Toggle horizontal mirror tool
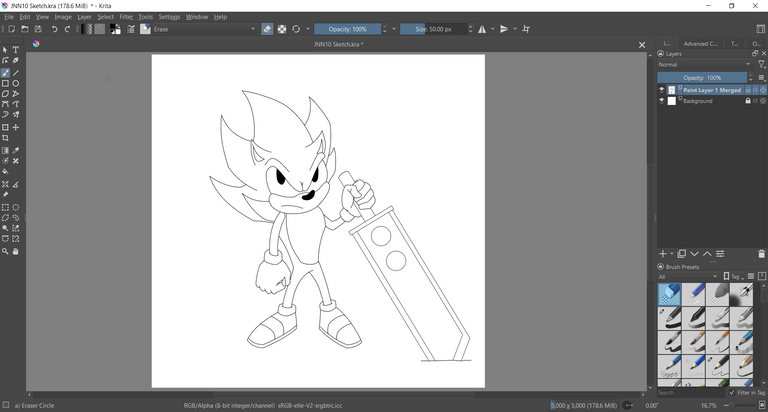 [482, 29]
